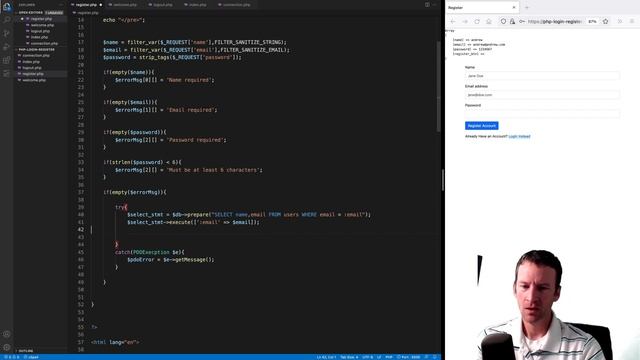The image size is (640, 360).
Task: Open index.php under Open Editors
Action: click(39, 37)
